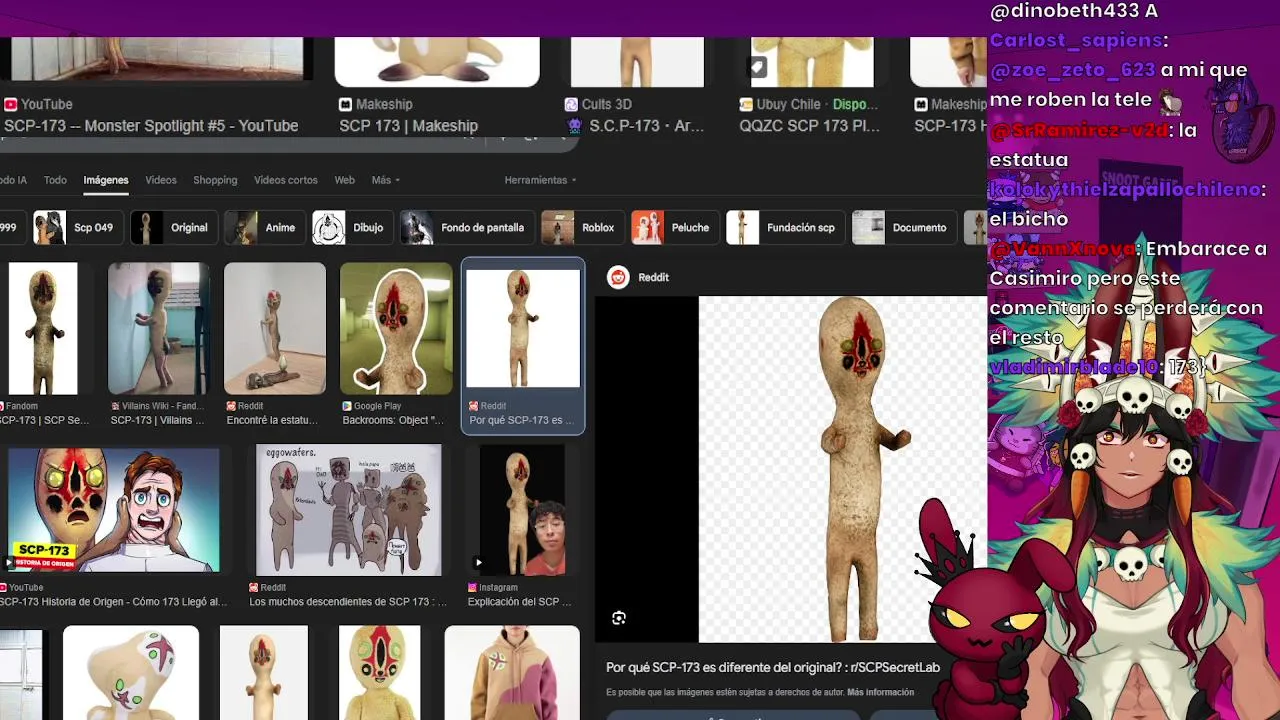Click the Instagram favicon under the video thumbnail
The height and width of the screenshot is (720, 1280).
[x=472, y=588]
